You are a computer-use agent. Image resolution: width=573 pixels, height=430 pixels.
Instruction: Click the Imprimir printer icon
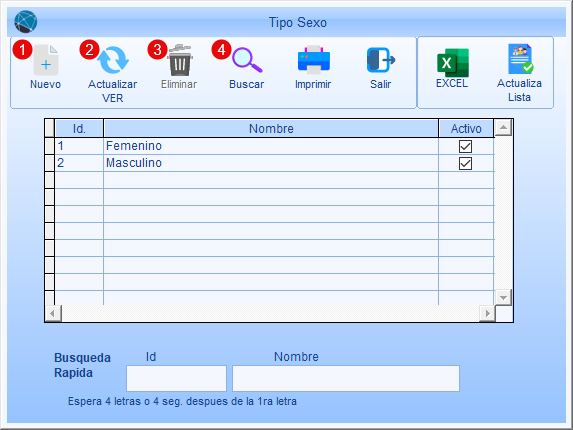point(314,59)
